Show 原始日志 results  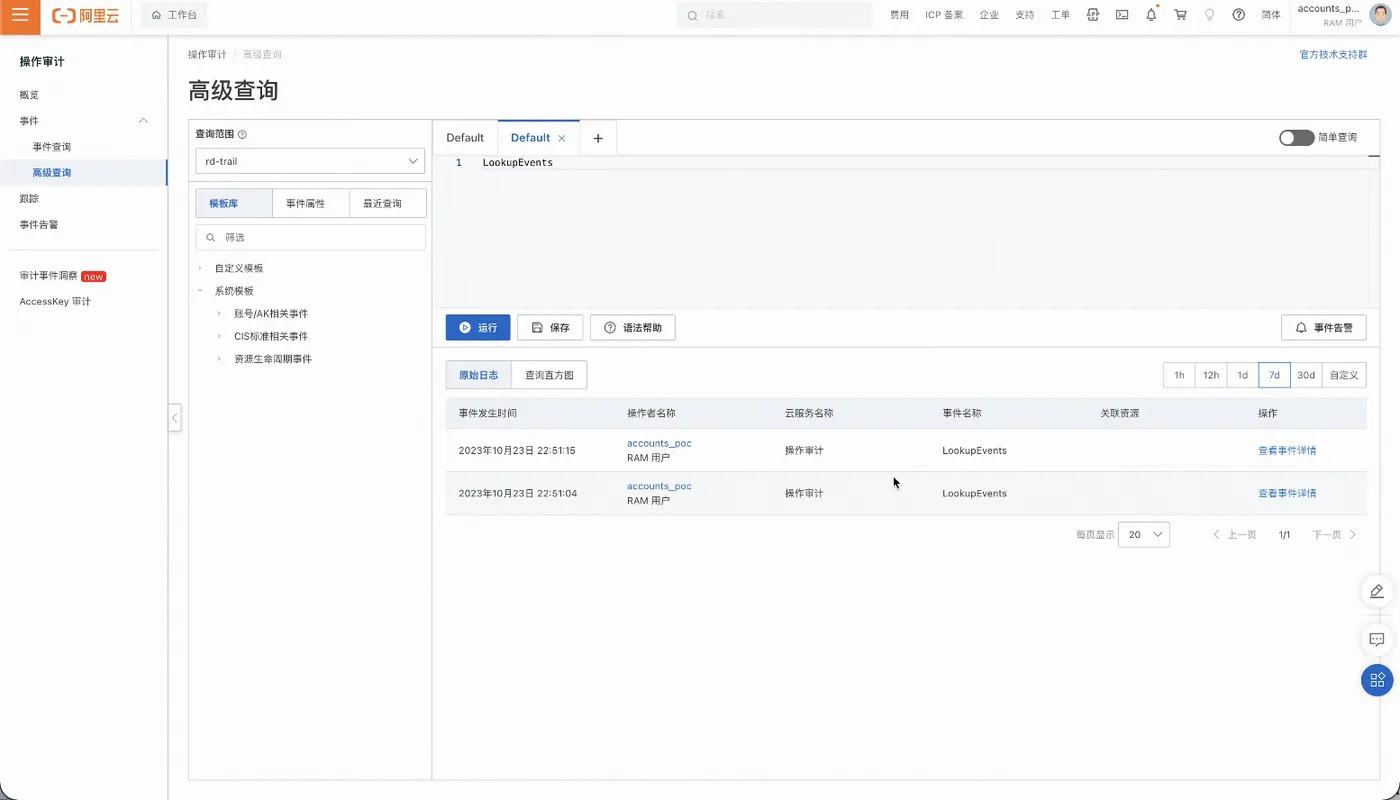[479, 375]
